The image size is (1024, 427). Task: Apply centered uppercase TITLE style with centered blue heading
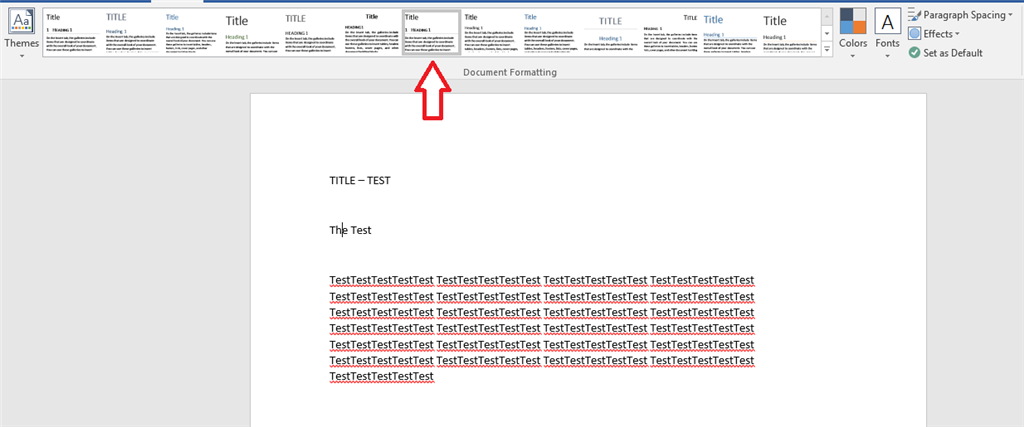tap(610, 33)
